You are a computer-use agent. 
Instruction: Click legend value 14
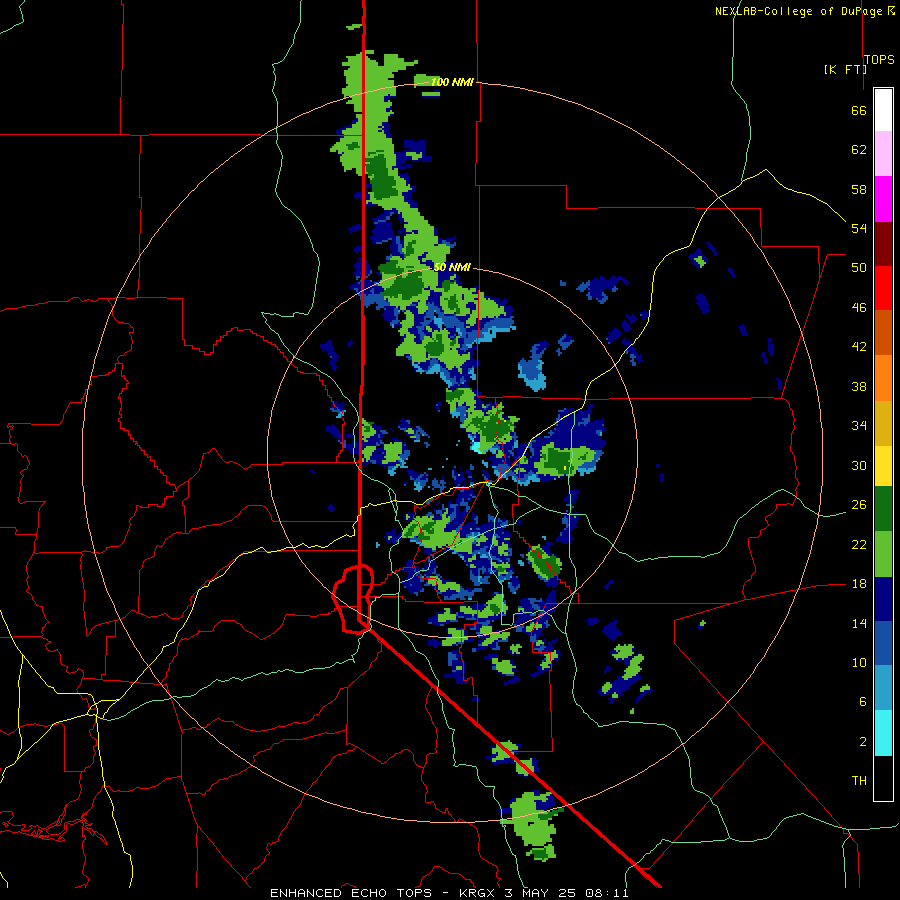pyautogui.click(x=859, y=623)
